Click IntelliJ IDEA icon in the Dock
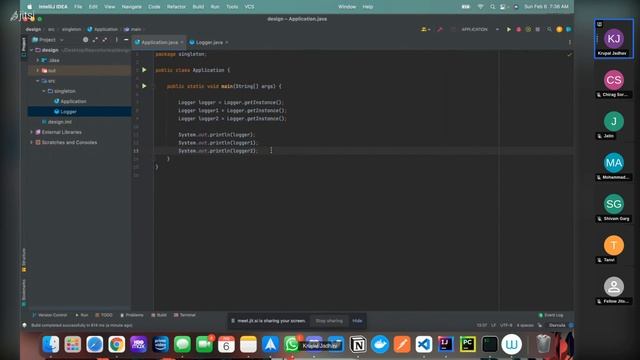The image size is (640, 360). click(x=445, y=344)
